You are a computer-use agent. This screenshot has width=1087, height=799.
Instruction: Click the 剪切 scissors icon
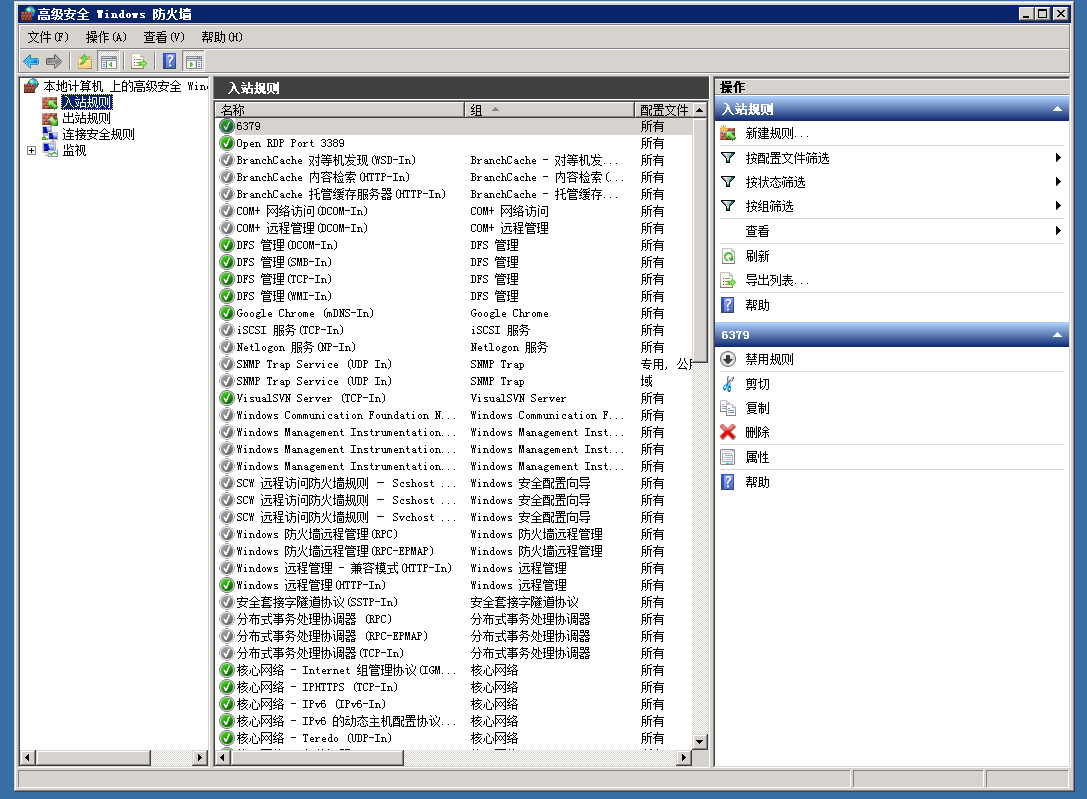tap(728, 384)
